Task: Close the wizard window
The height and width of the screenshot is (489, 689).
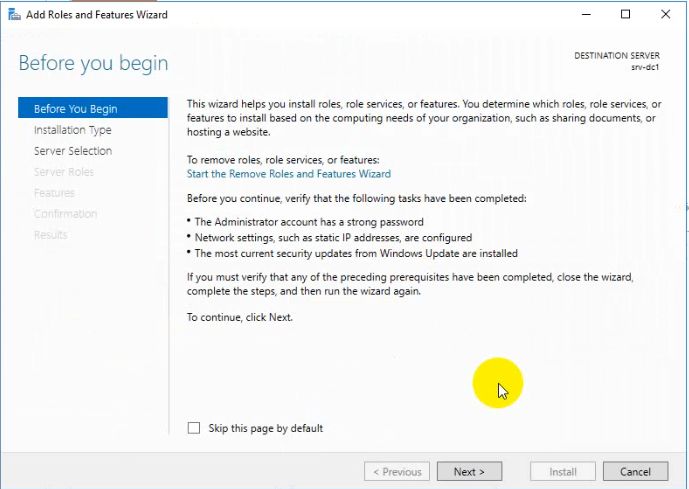Action: point(665,14)
